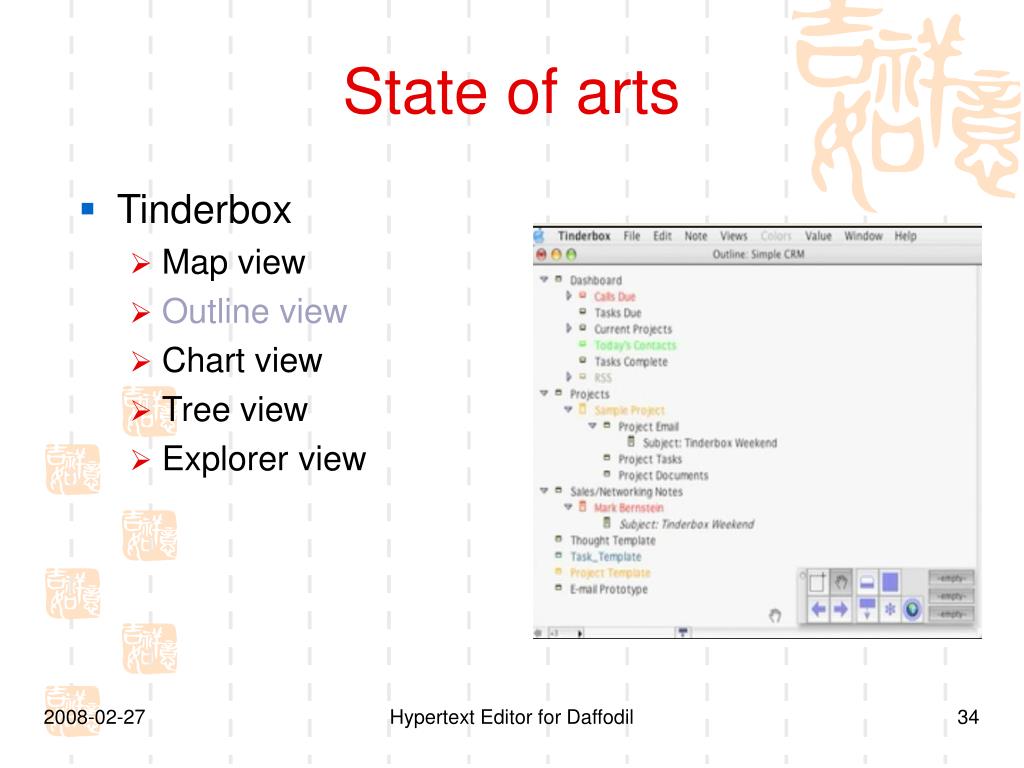
Task: Open the magnification popup on the bottom bar
Action: click(566, 633)
